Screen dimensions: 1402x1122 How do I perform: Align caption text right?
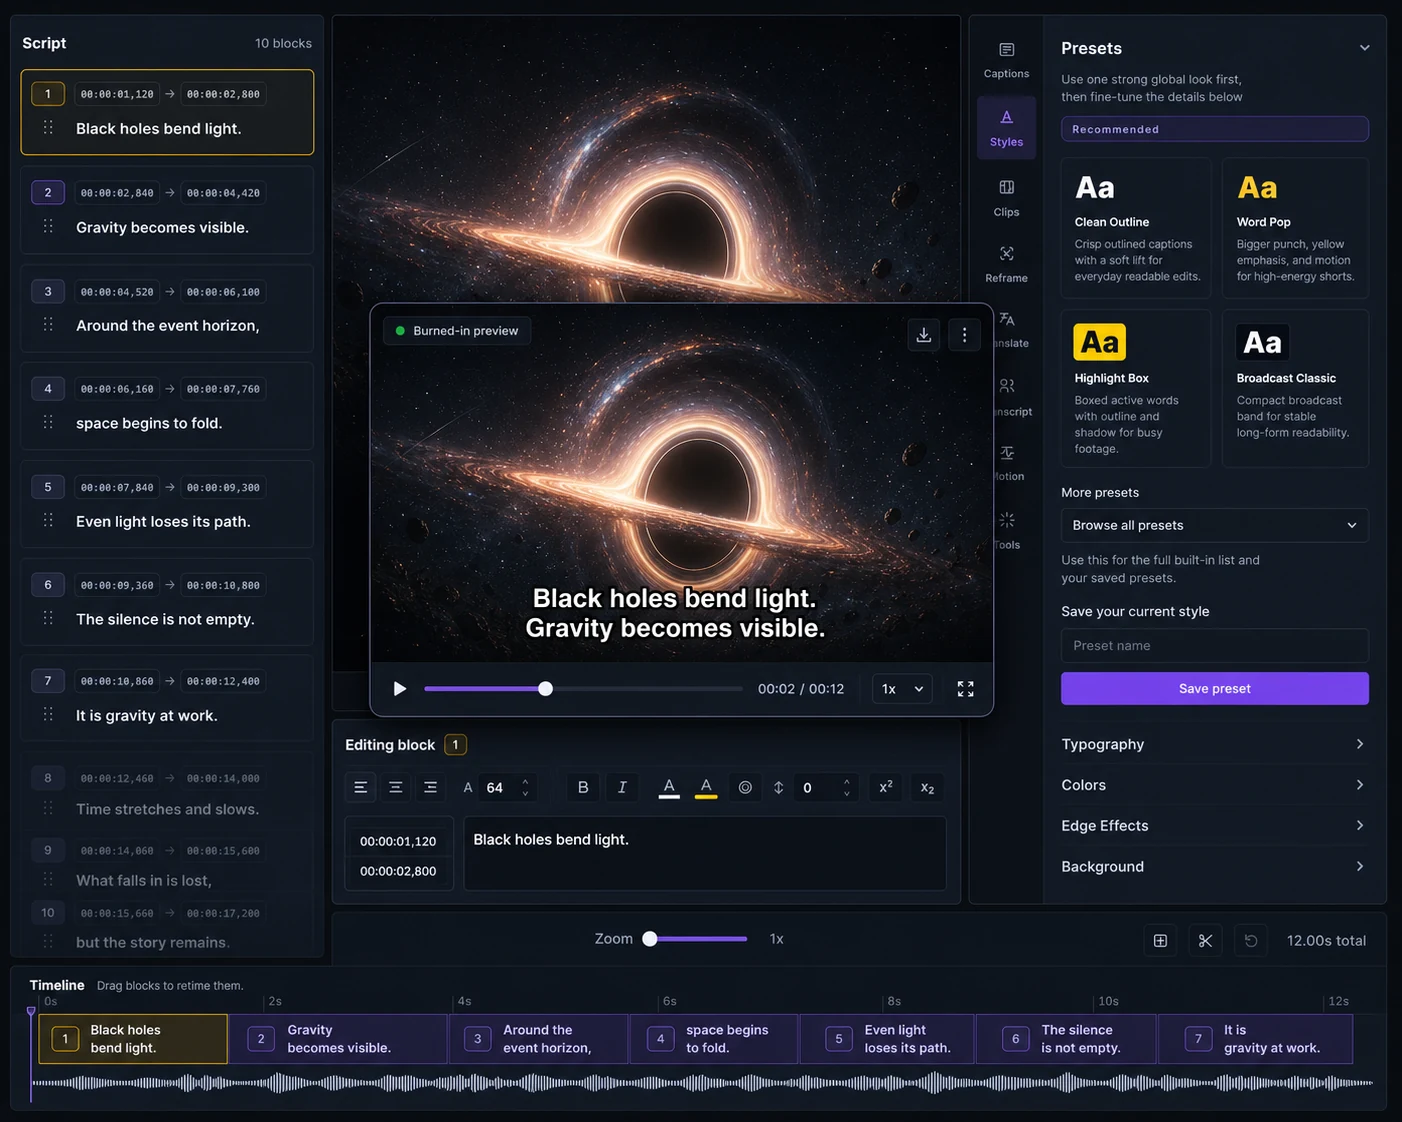point(431,788)
